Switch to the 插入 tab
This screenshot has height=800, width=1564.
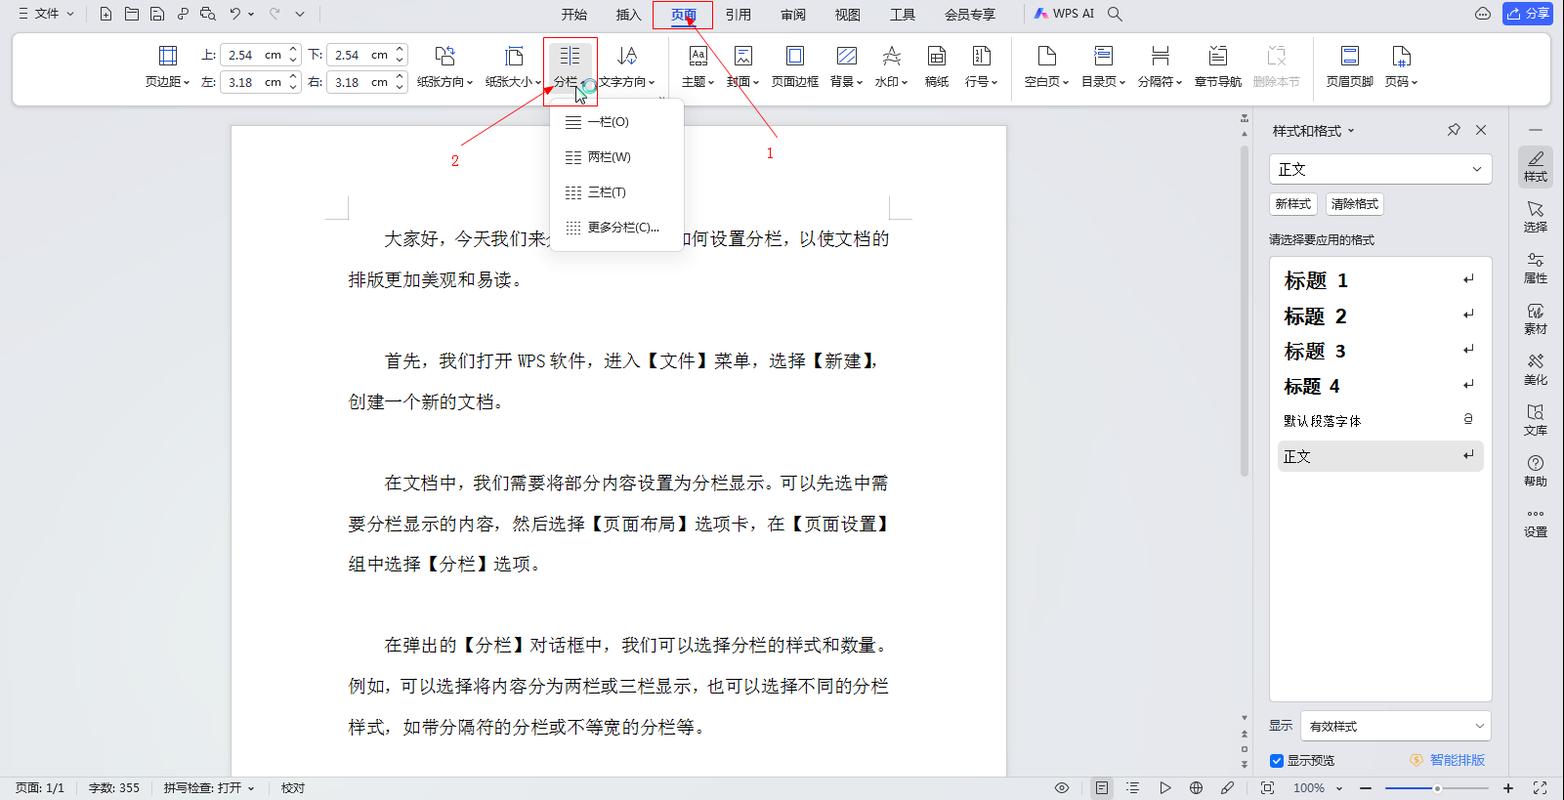click(629, 14)
